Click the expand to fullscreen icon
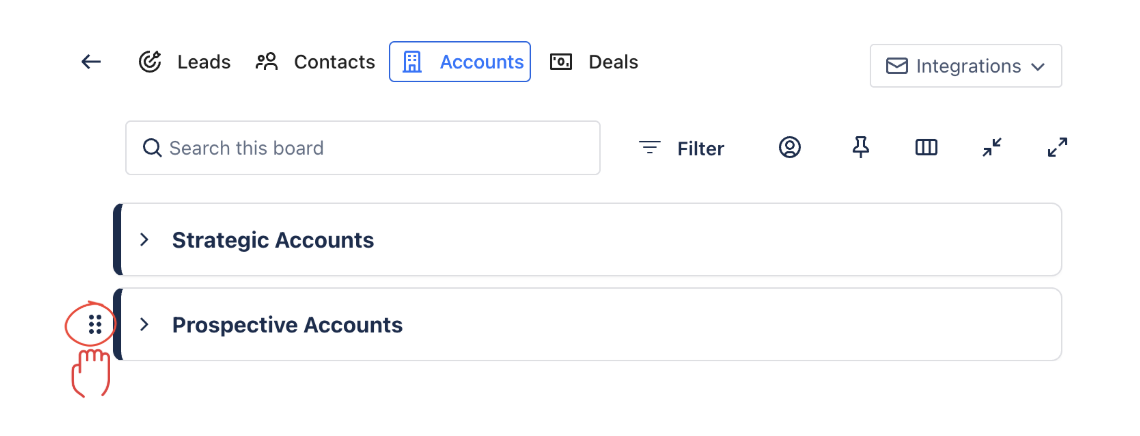1140x436 pixels. pos(1057,148)
